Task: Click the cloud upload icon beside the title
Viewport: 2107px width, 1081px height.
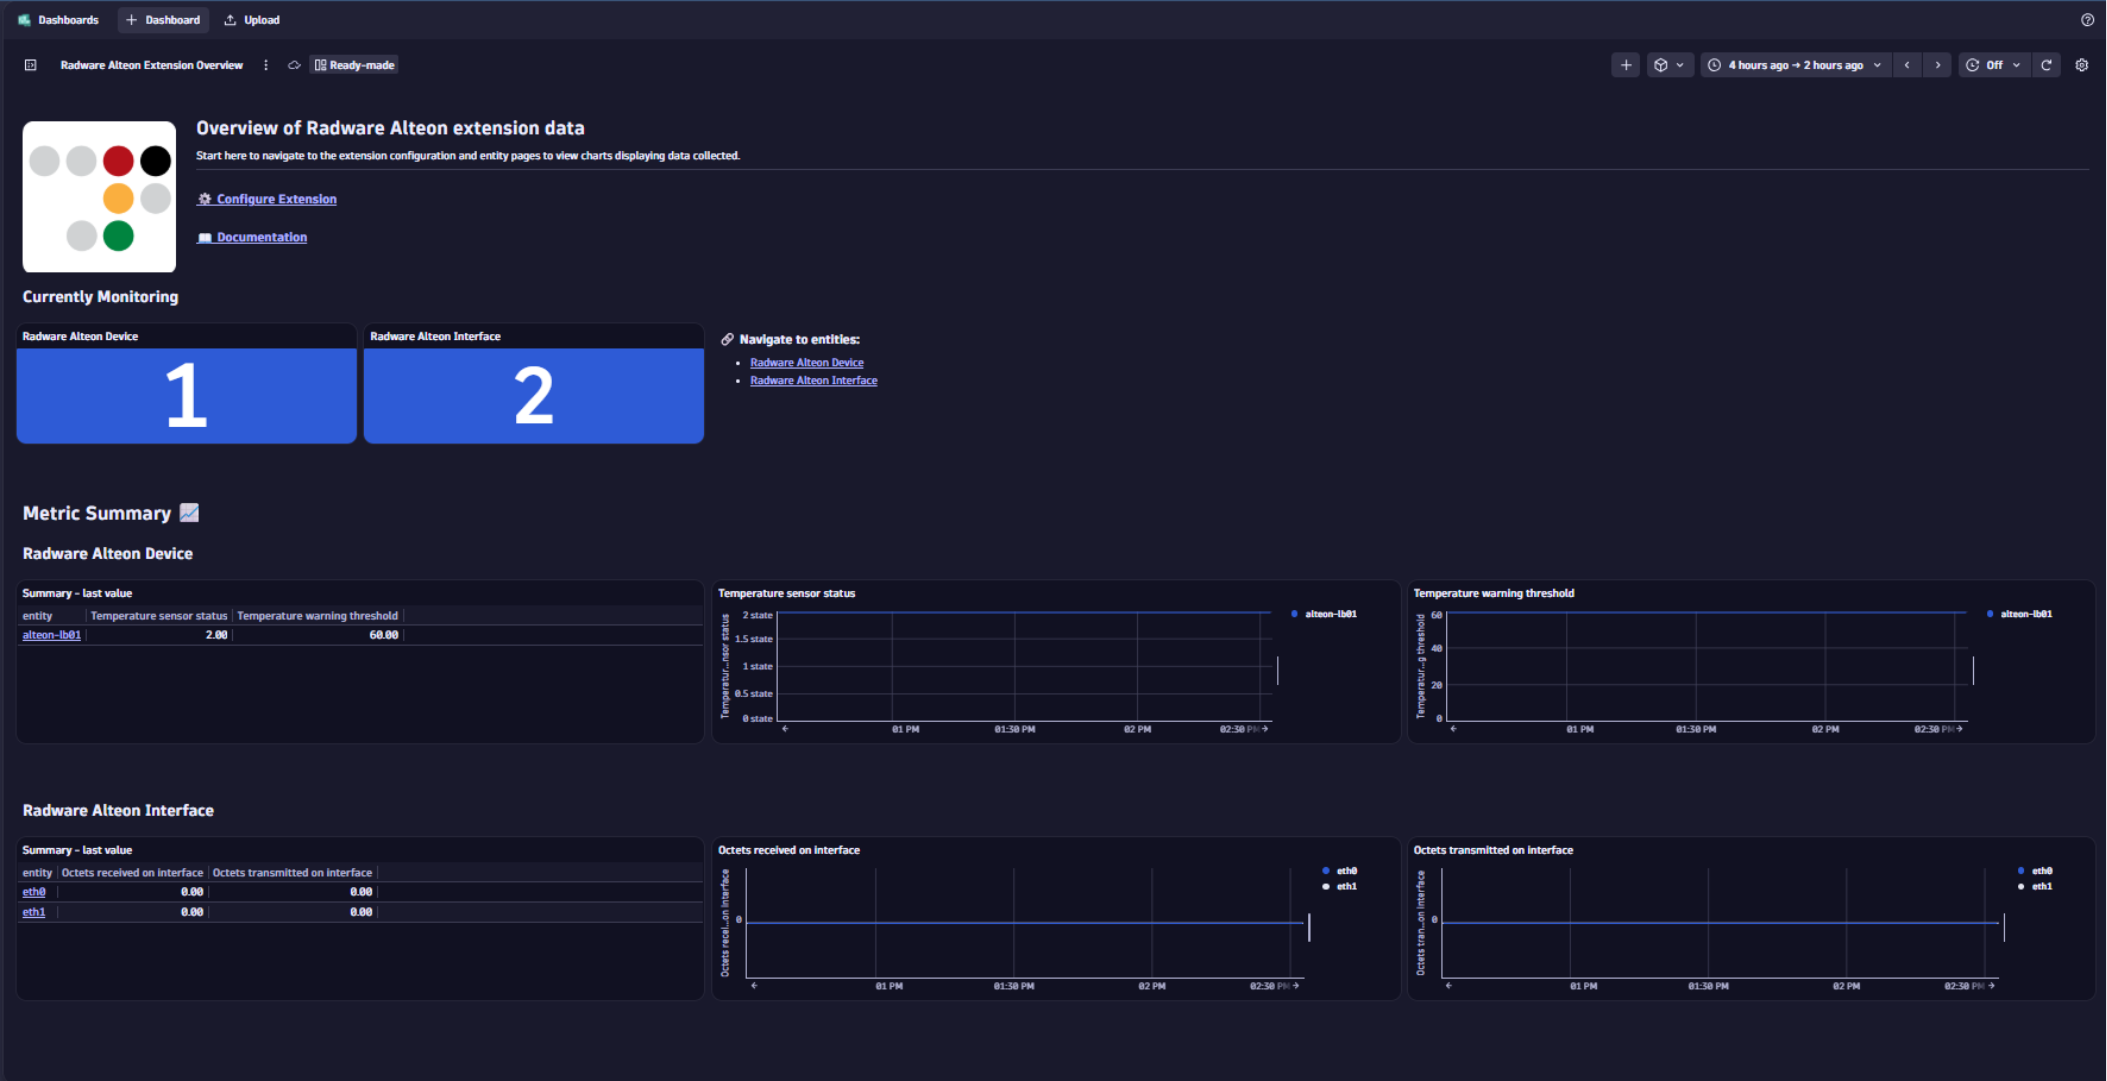Action: pos(294,64)
